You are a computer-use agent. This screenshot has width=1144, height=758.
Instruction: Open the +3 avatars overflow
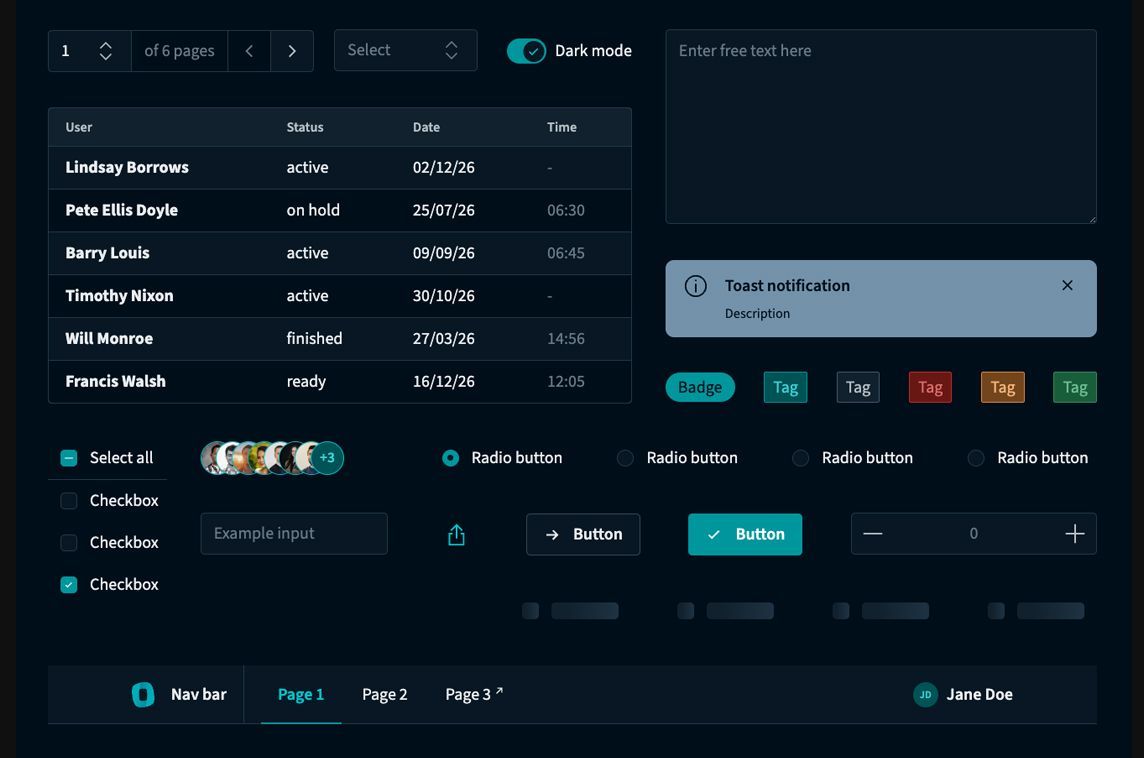point(327,458)
